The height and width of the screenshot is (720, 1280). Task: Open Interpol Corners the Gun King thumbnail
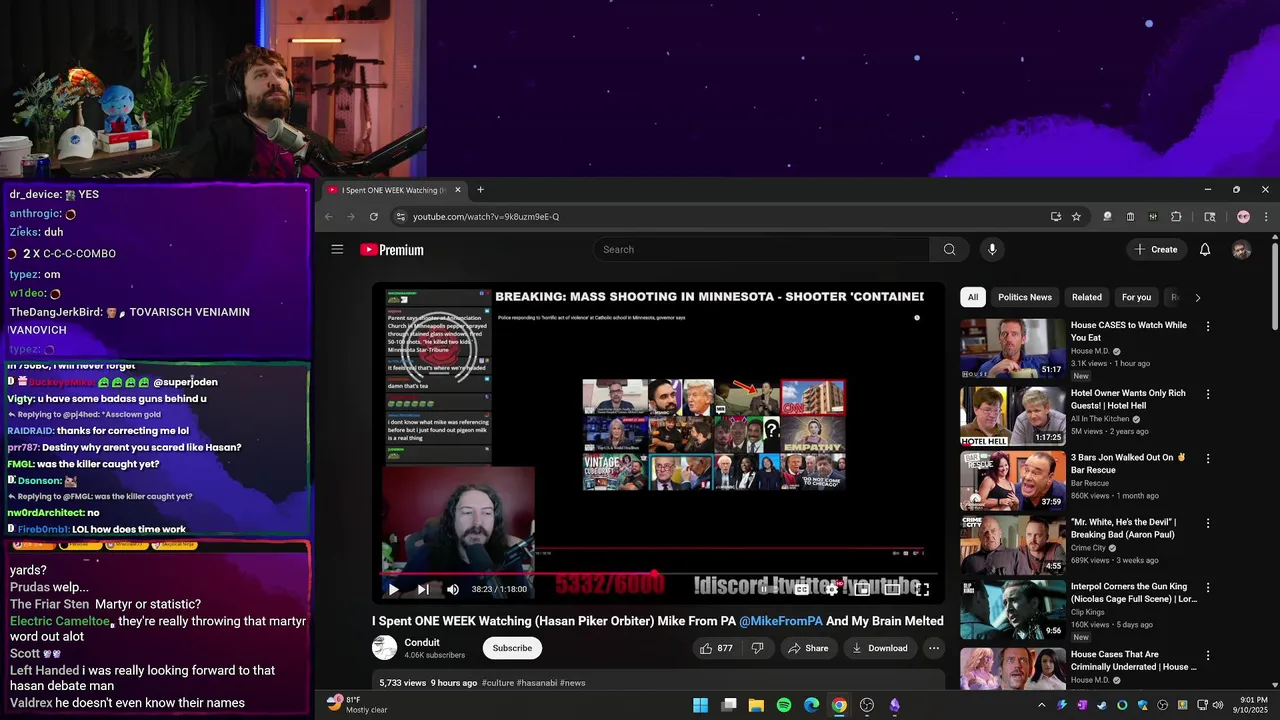1013,610
